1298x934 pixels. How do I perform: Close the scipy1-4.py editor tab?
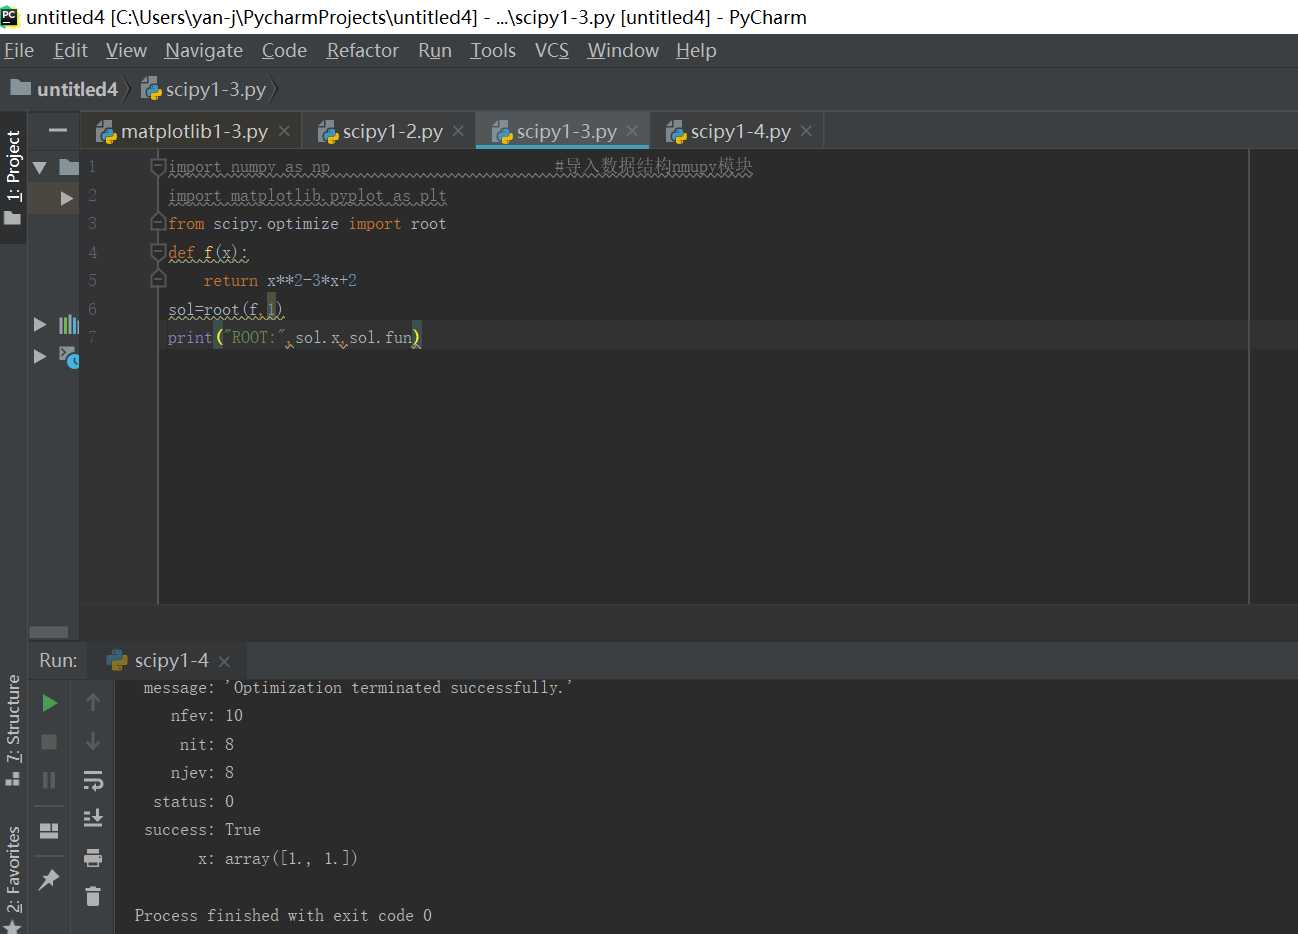pyautogui.click(x=806, y=131)
